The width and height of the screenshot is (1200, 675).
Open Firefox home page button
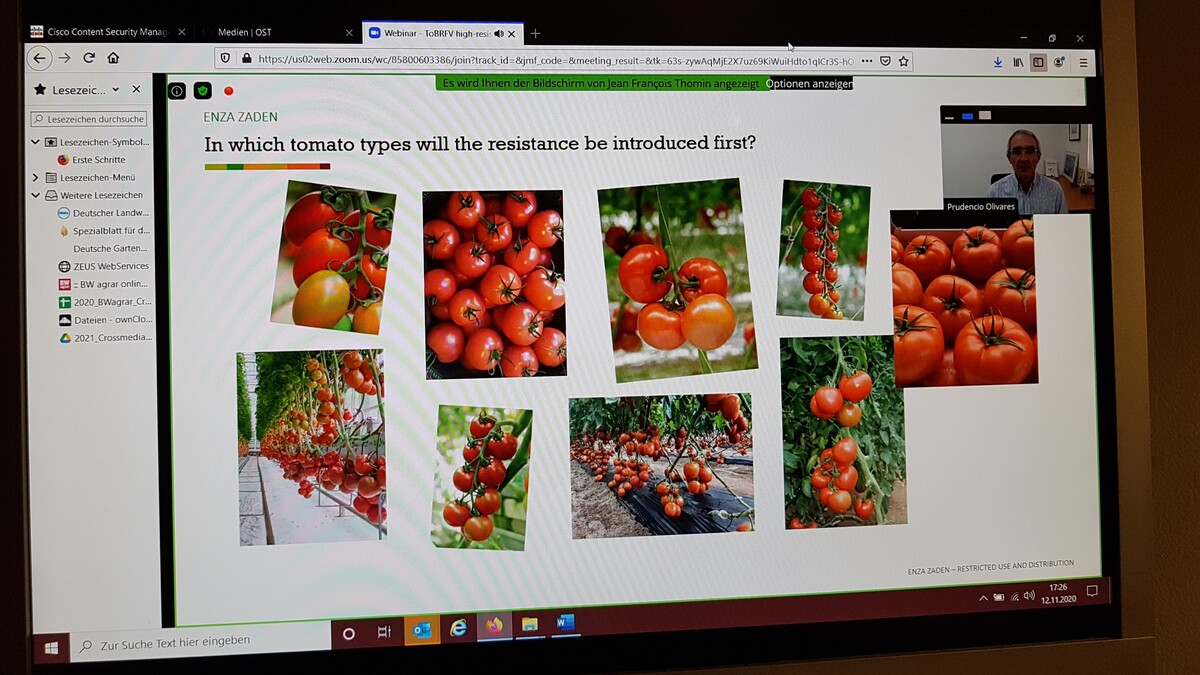[113, 58]
